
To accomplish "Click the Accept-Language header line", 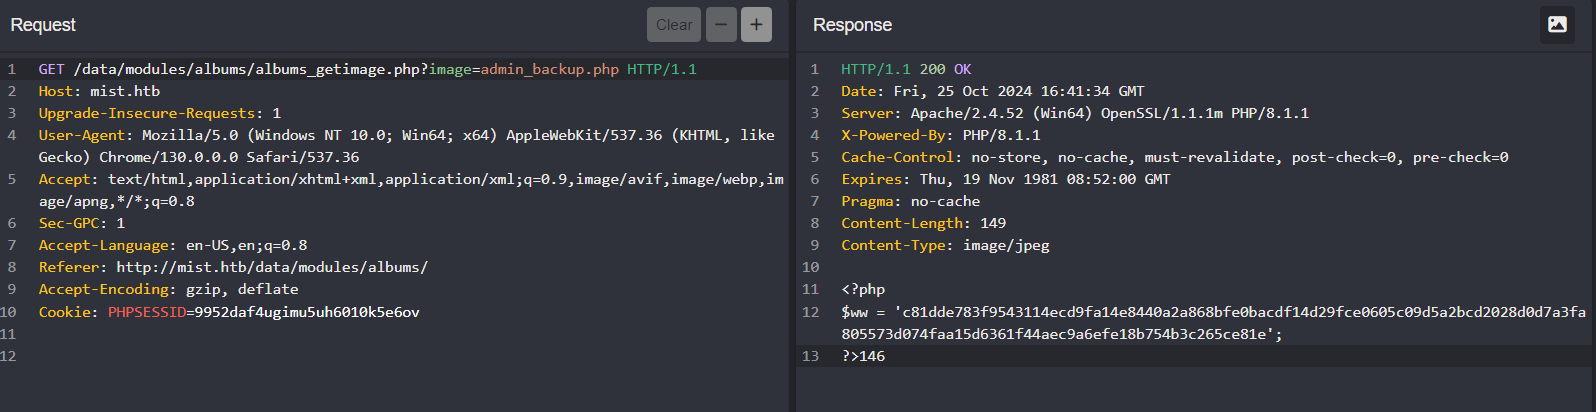I will (x=173, y=245).
